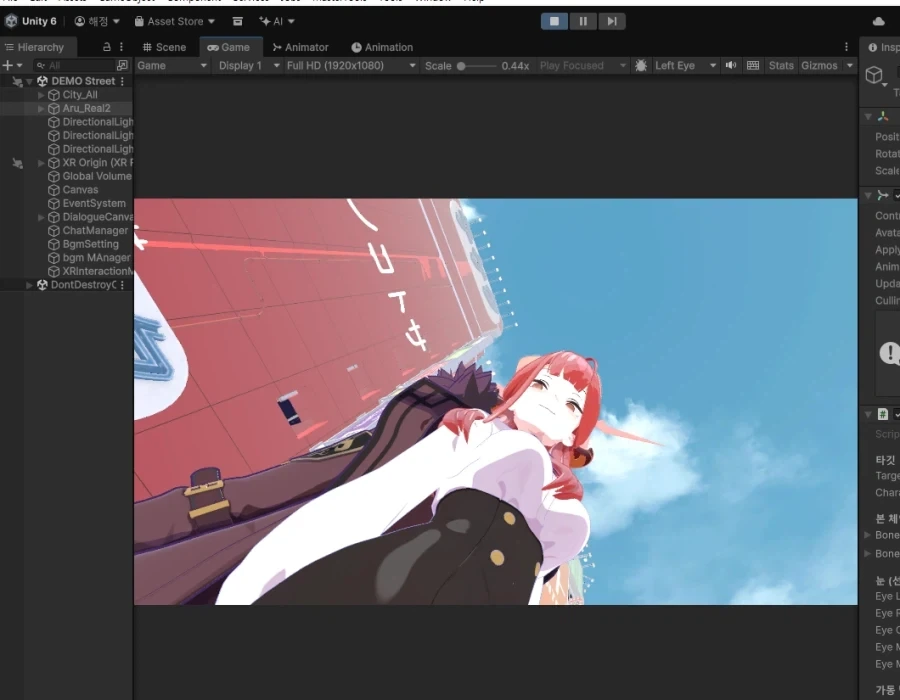Toggle the Stats overlay

point(781,66)
